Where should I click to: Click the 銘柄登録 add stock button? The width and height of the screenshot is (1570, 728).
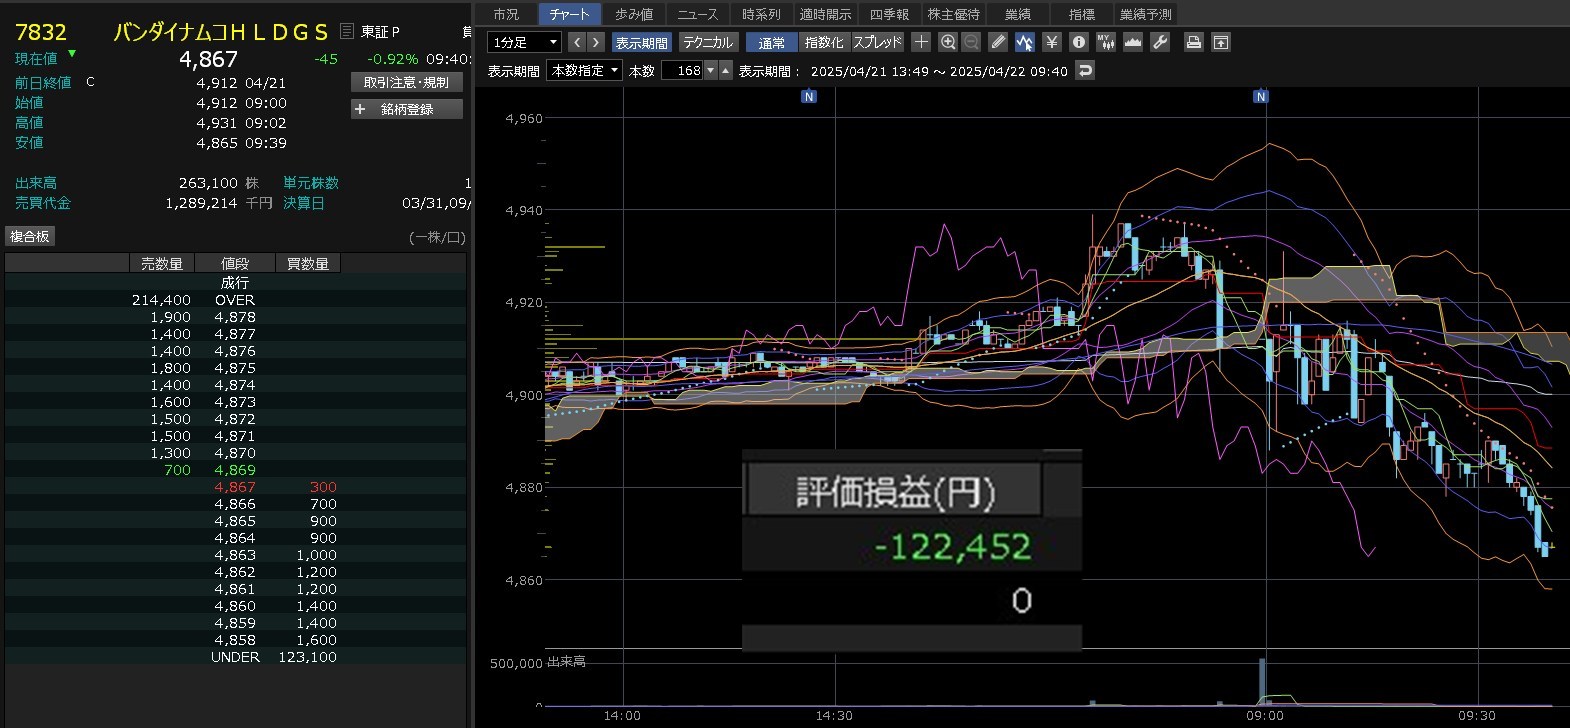click(x=407, y=109)
